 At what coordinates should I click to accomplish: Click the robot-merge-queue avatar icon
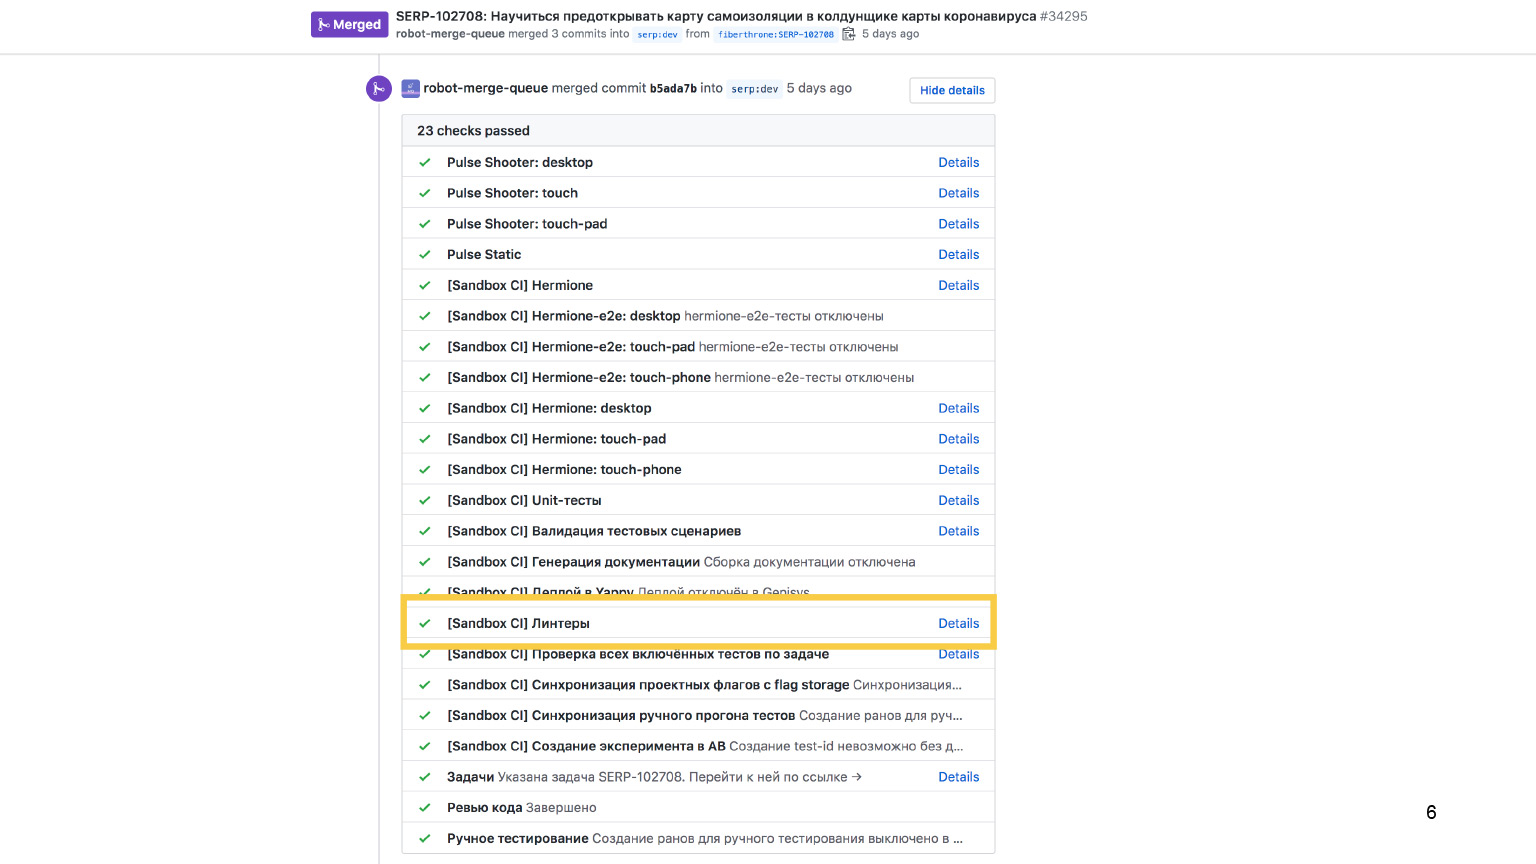[x=410, y=89]
